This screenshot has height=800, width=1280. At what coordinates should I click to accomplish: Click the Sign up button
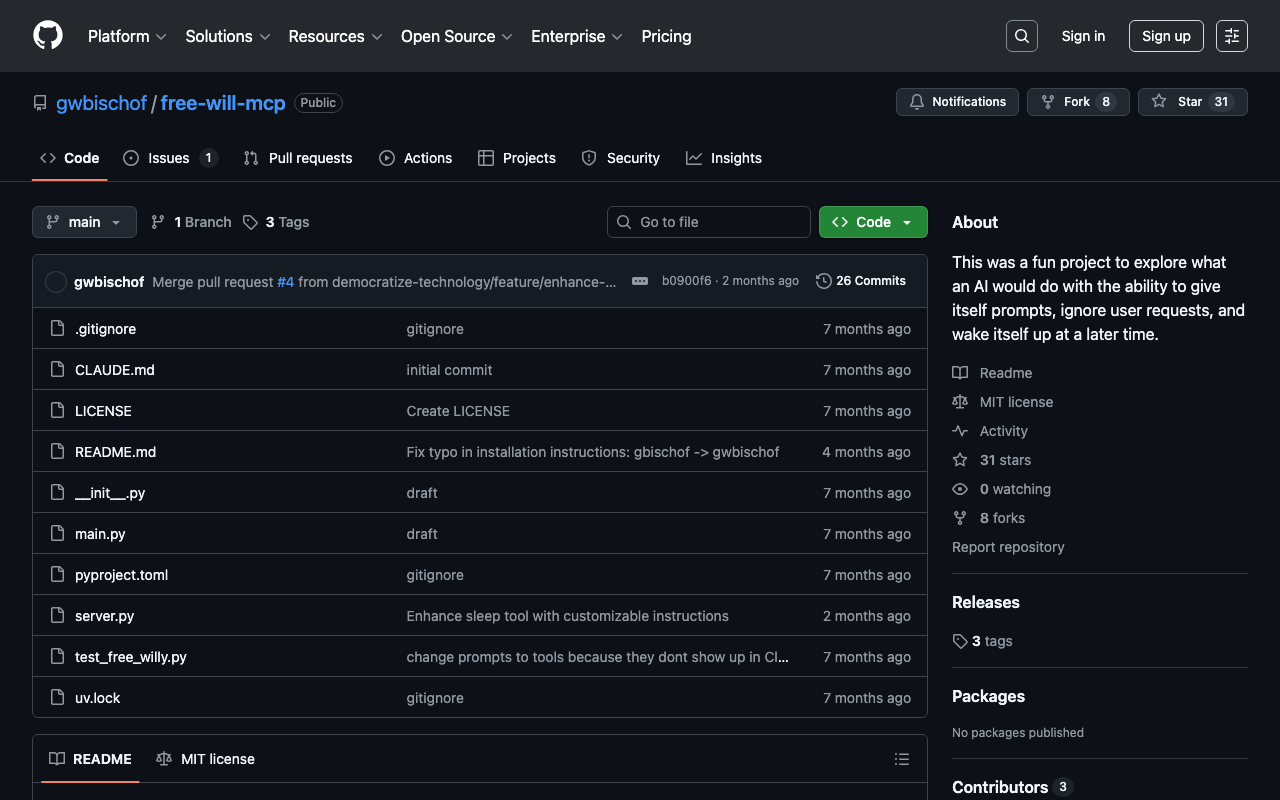(1165, 36)
